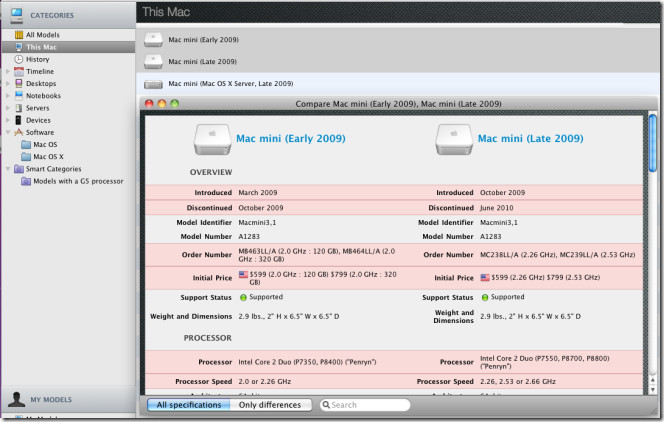The height and width of the screenshot is (422, 664).
Task: Click the Categories computer icon in sidebar header
Action: click(x=17, y=16)
